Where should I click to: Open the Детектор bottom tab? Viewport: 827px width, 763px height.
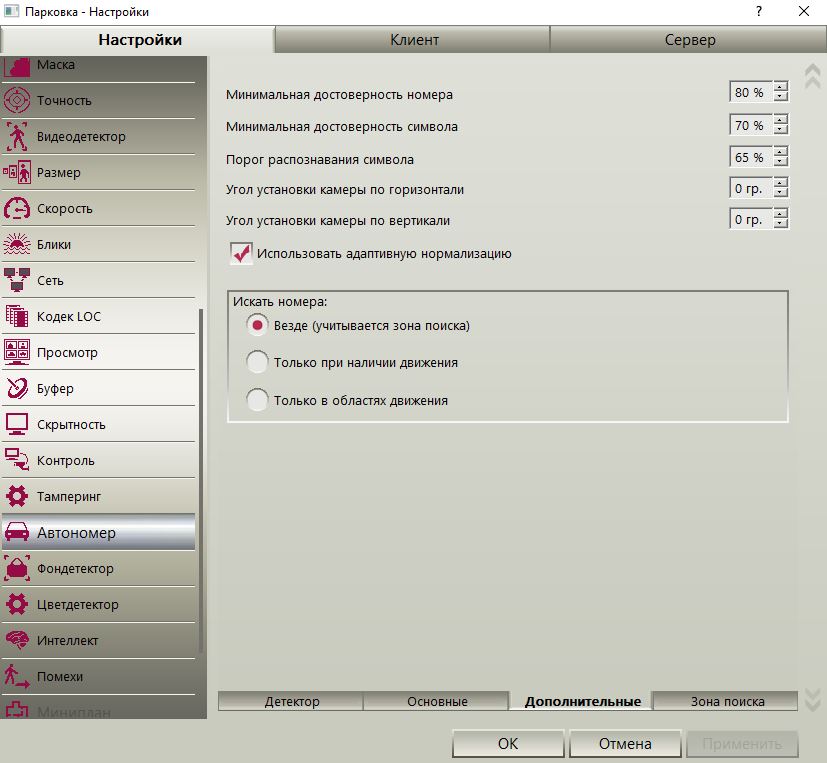click(x=291, y=701)
